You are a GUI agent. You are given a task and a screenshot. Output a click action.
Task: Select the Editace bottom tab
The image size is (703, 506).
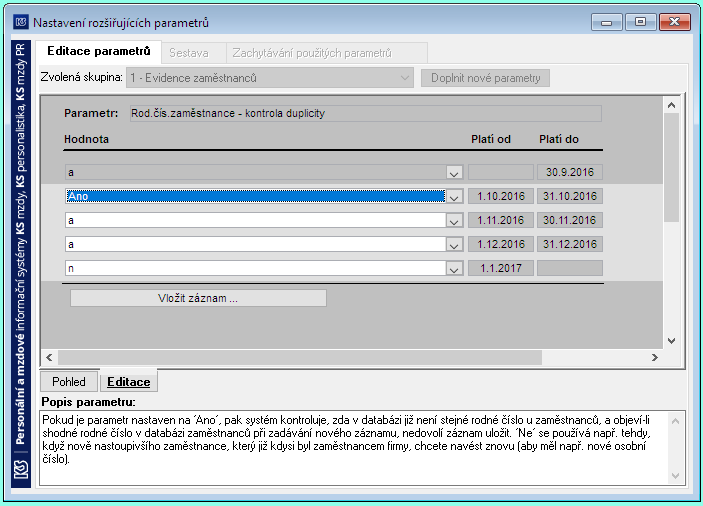[x=129, y=381]
